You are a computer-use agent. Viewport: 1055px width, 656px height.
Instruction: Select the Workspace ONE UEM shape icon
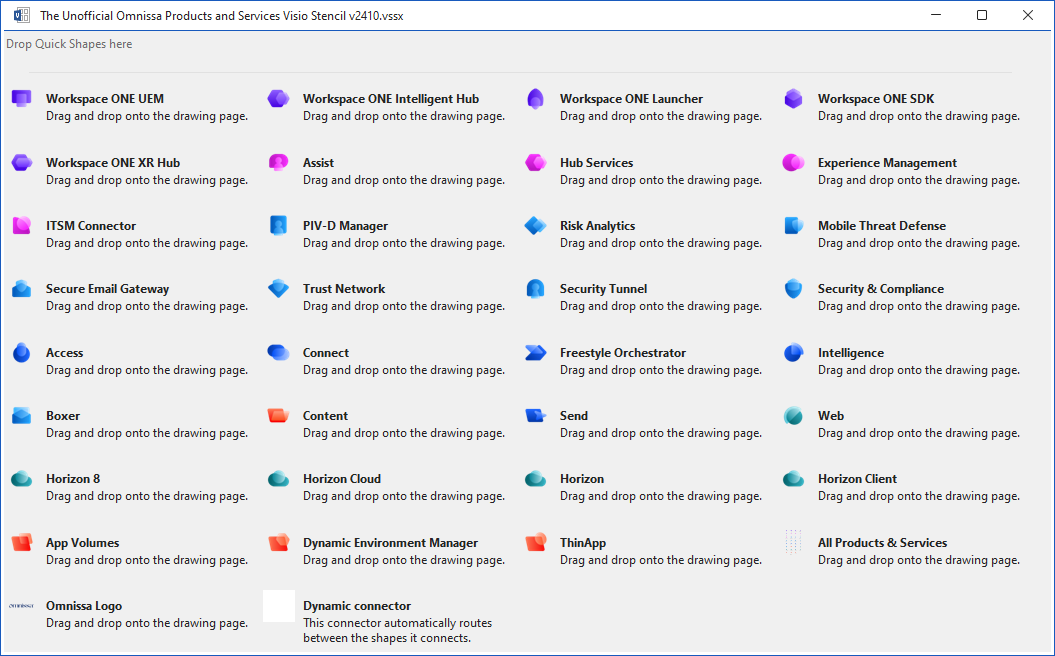tap(22, 99)
